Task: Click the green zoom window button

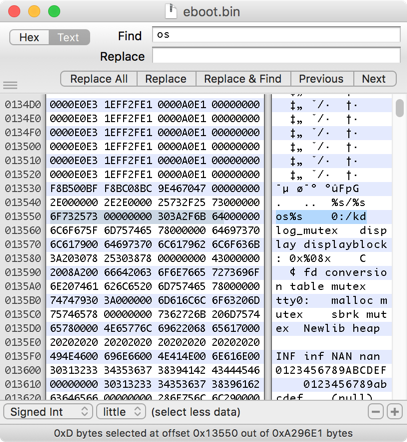Action: [x=54, y=11]
